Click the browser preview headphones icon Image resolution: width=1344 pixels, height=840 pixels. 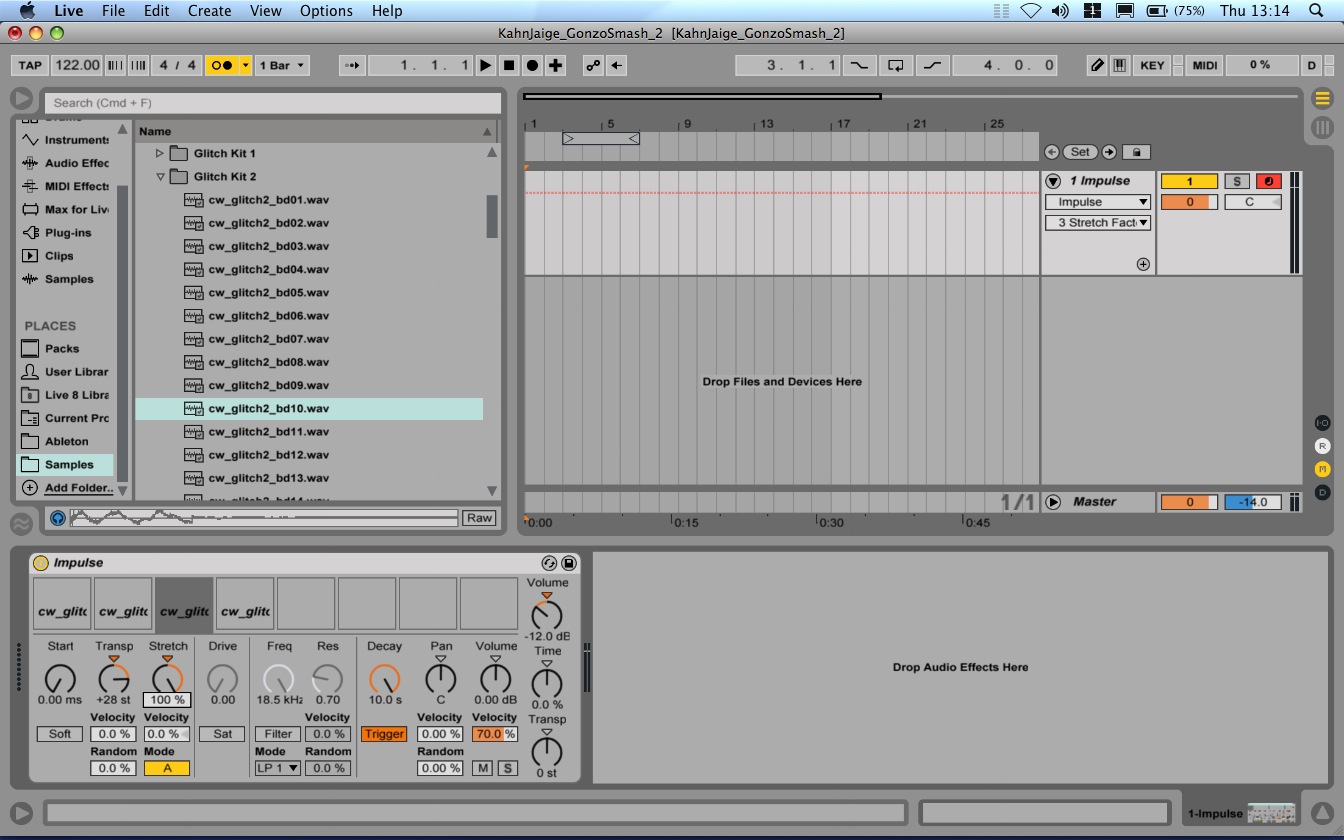pyautogui.click(x=58, y=518)
